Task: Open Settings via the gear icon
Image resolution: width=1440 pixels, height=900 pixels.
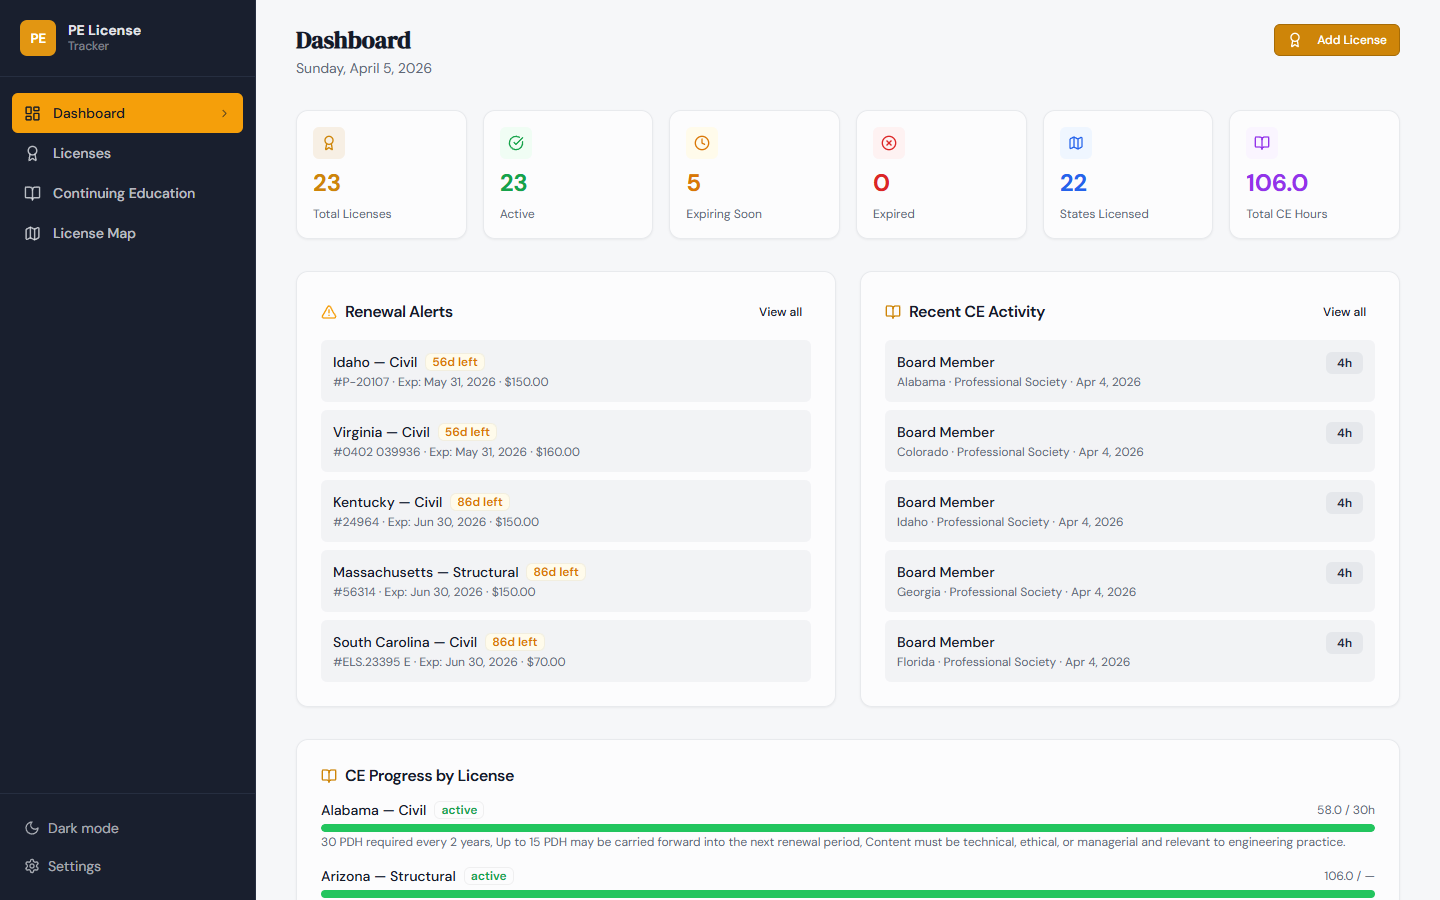Action: pyautogui.click(x=30, y=866)
